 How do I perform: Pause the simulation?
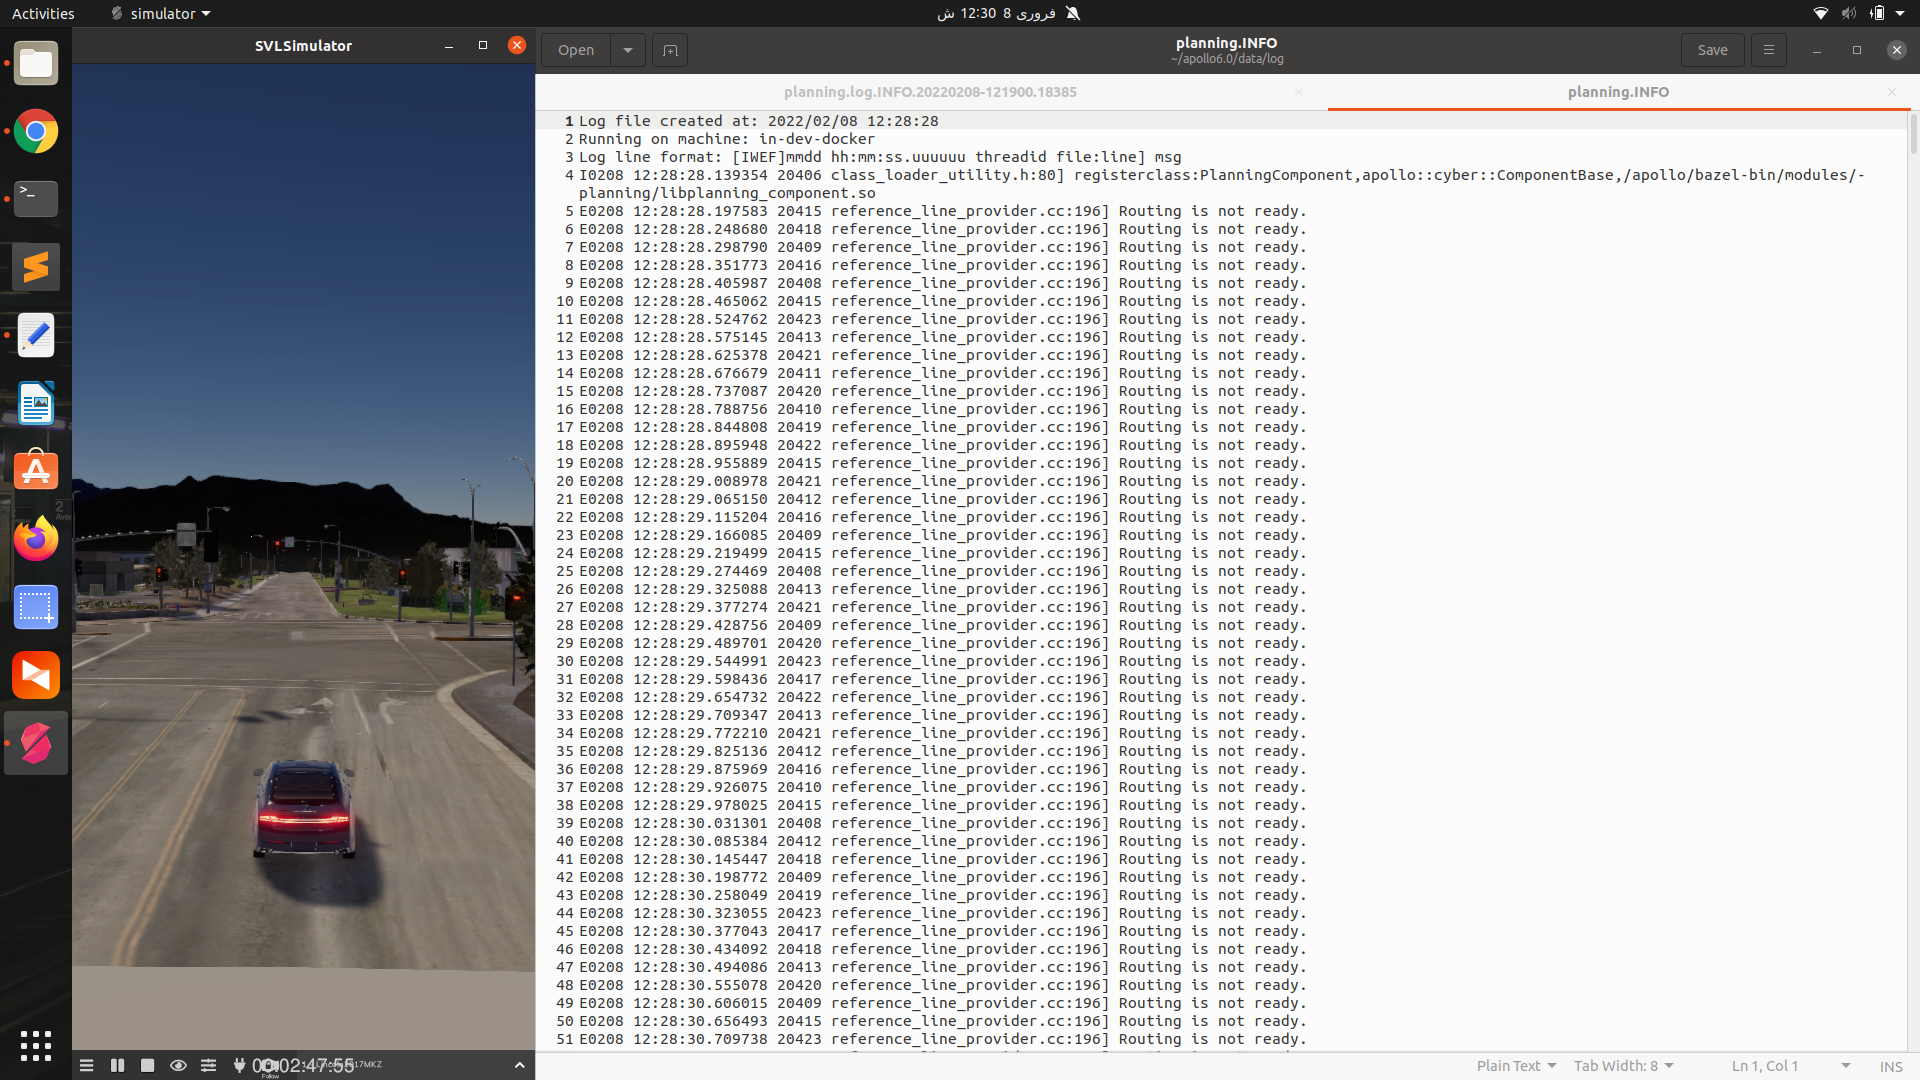[x=118, y=1065]
